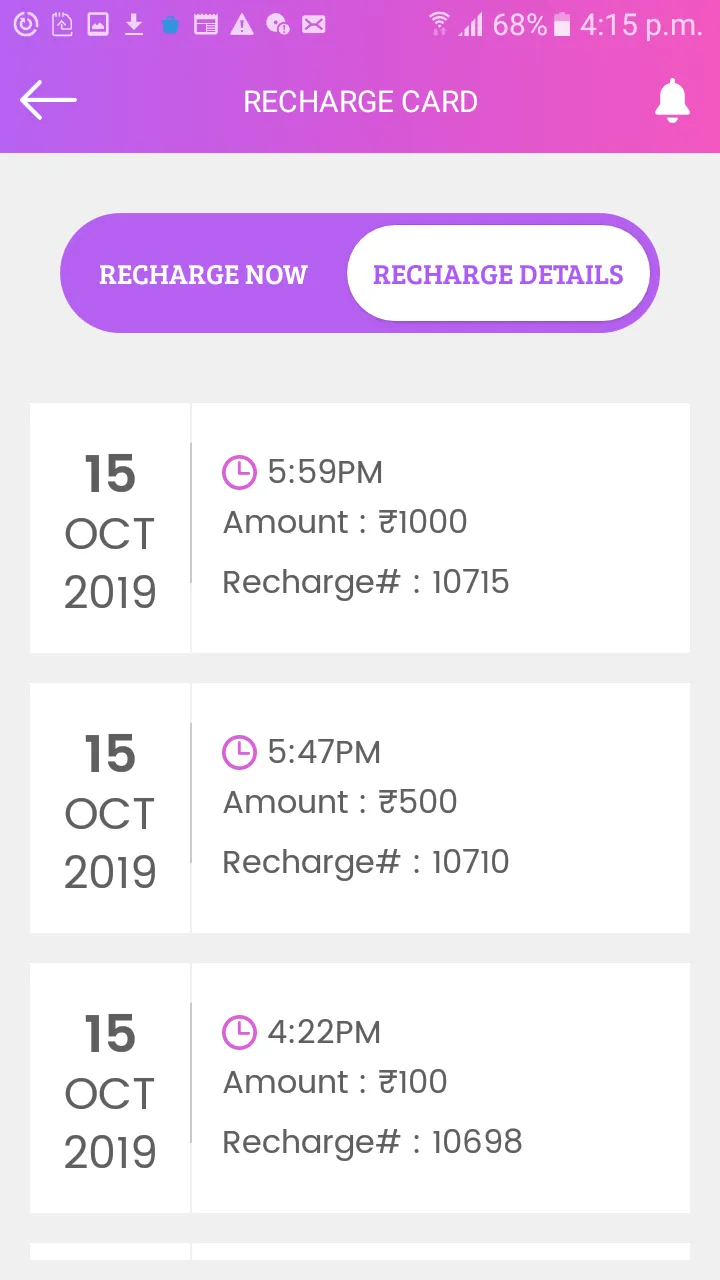Select the Recharge Details tab

498,274
